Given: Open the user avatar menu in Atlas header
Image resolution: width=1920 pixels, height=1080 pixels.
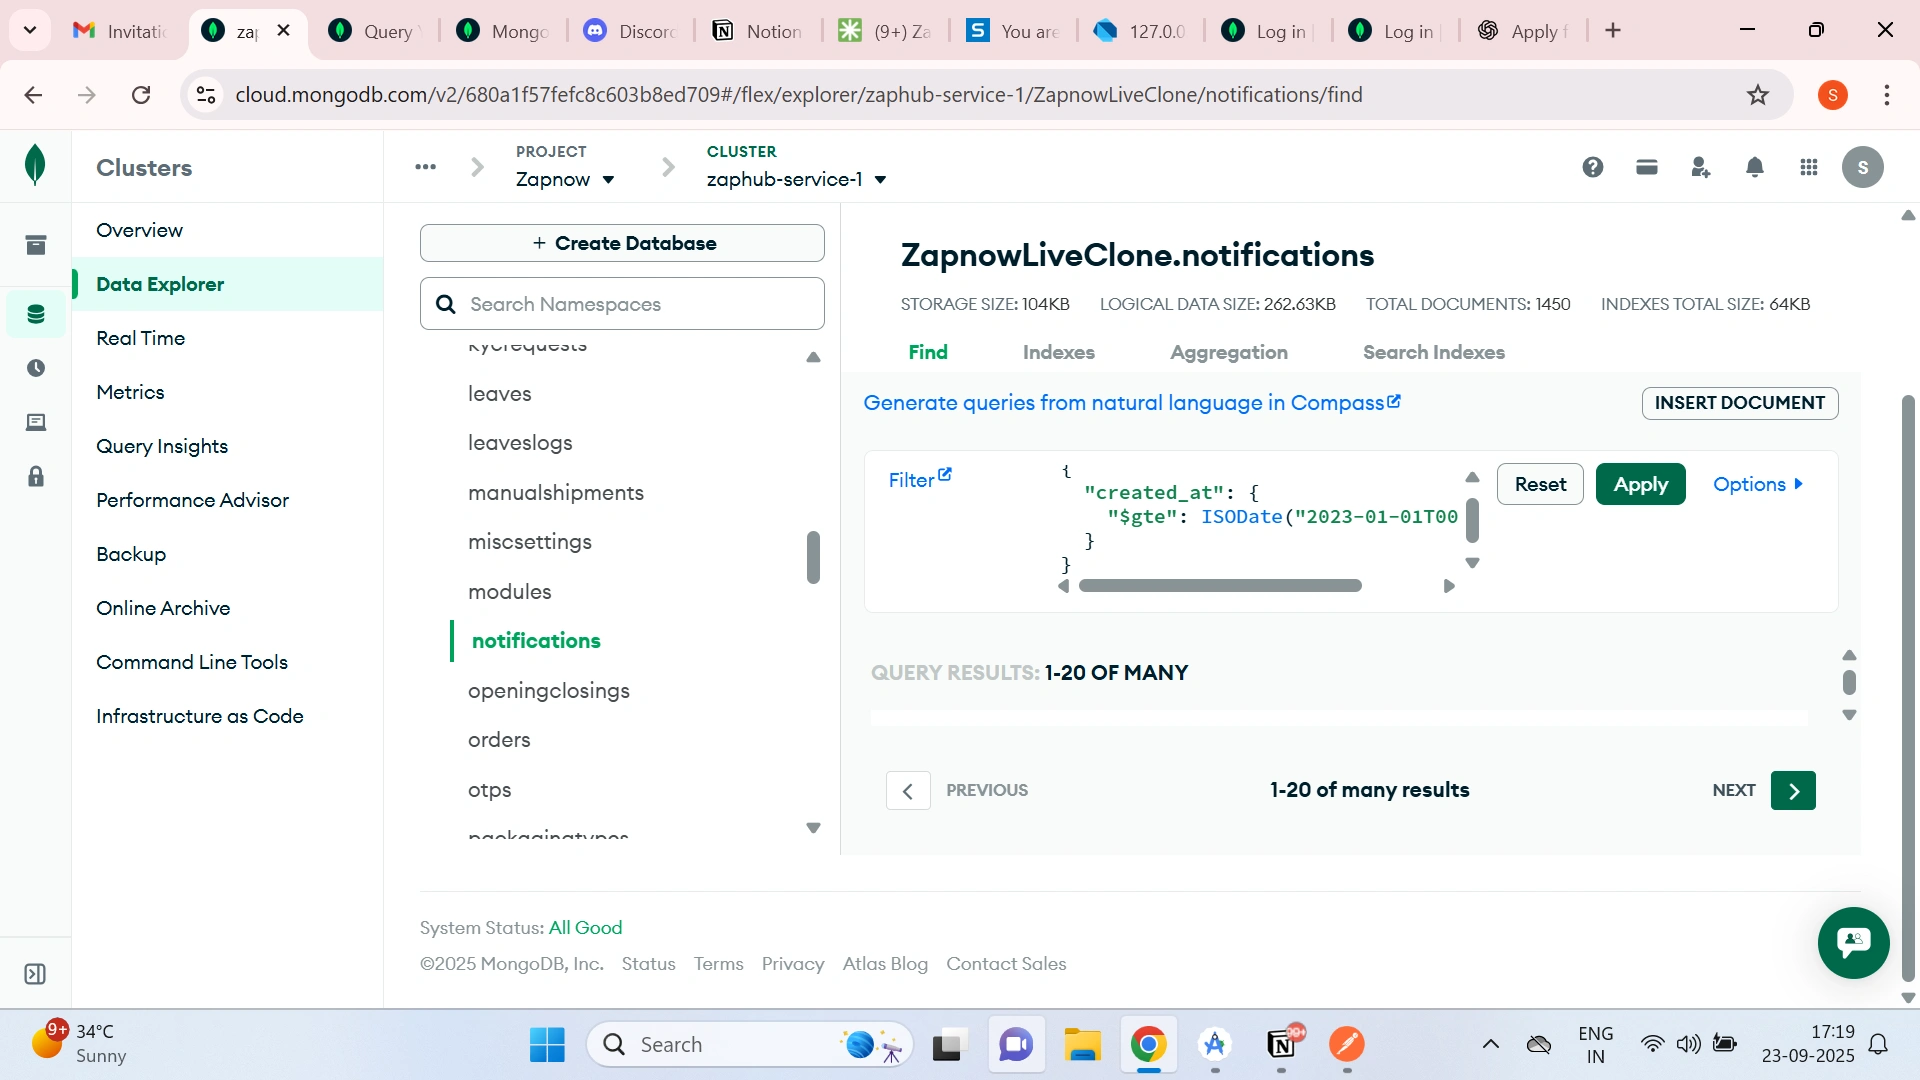Looking at the screenshot, I should (x=1863, y=167).
